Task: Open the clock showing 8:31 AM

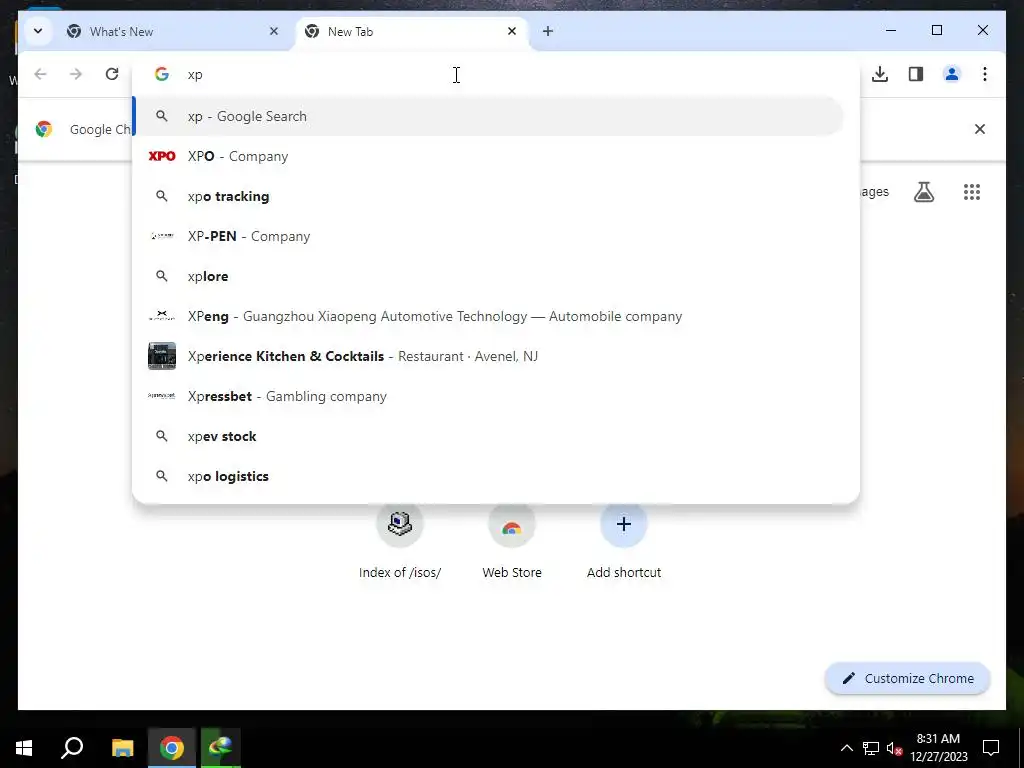Action: point(938,748)
